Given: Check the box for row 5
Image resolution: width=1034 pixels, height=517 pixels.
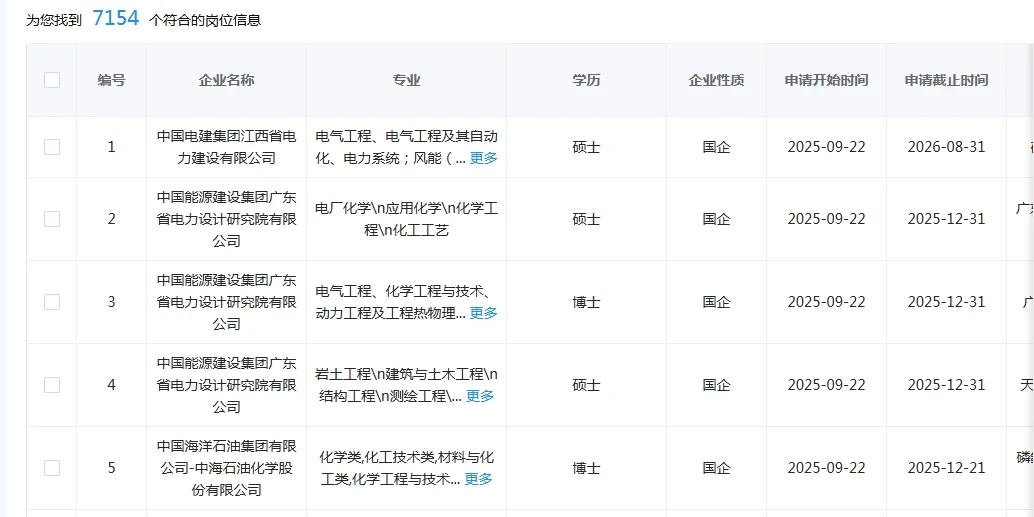Looking at the screenshot, I should pyautogui.click(x=52, y=468).
